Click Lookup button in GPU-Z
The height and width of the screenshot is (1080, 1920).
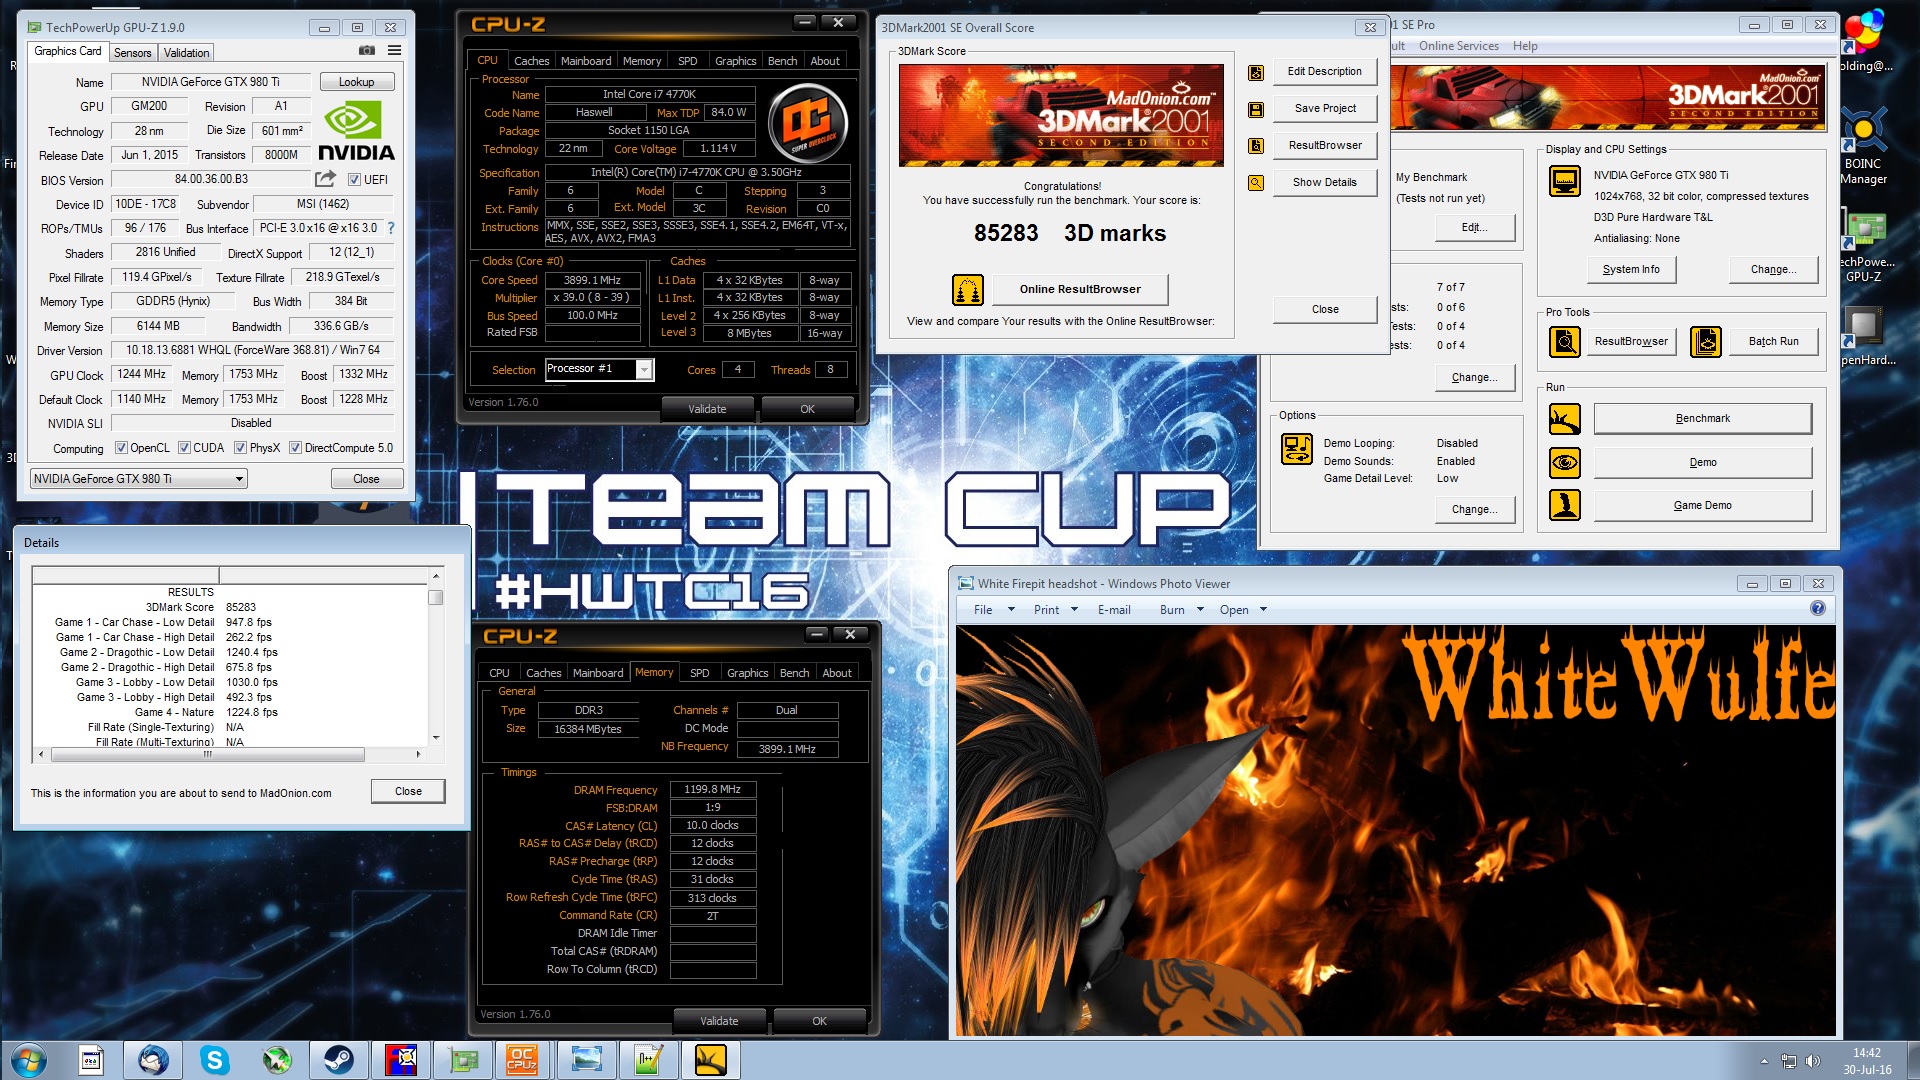click(x=357, y=82)
